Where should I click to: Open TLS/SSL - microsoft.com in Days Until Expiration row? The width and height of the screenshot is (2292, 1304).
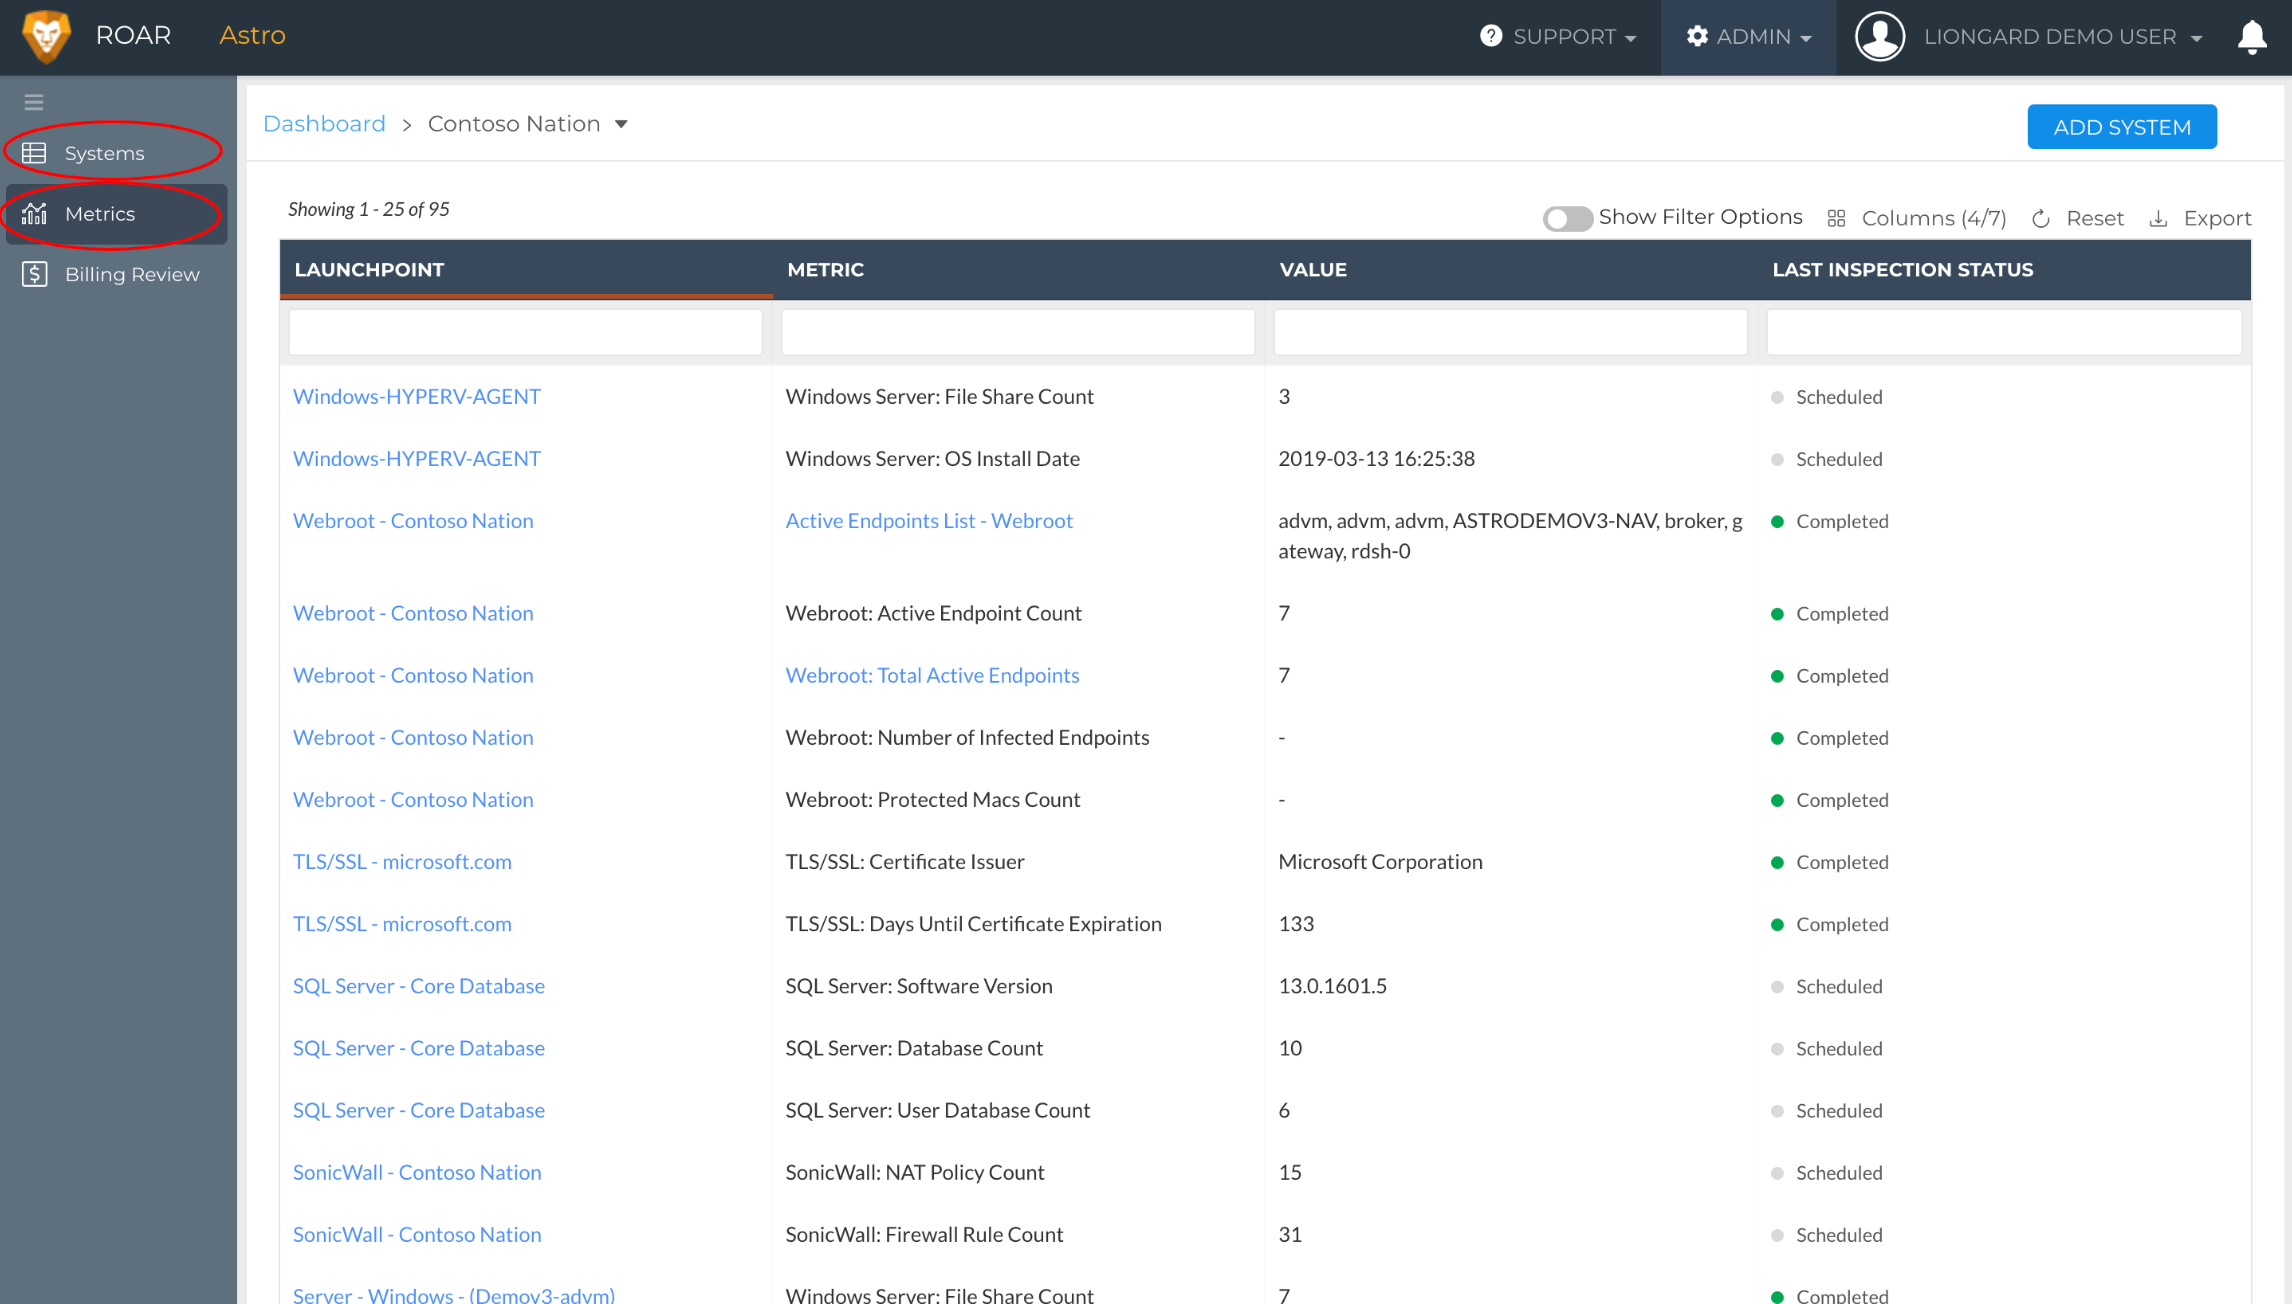[402, 924]
